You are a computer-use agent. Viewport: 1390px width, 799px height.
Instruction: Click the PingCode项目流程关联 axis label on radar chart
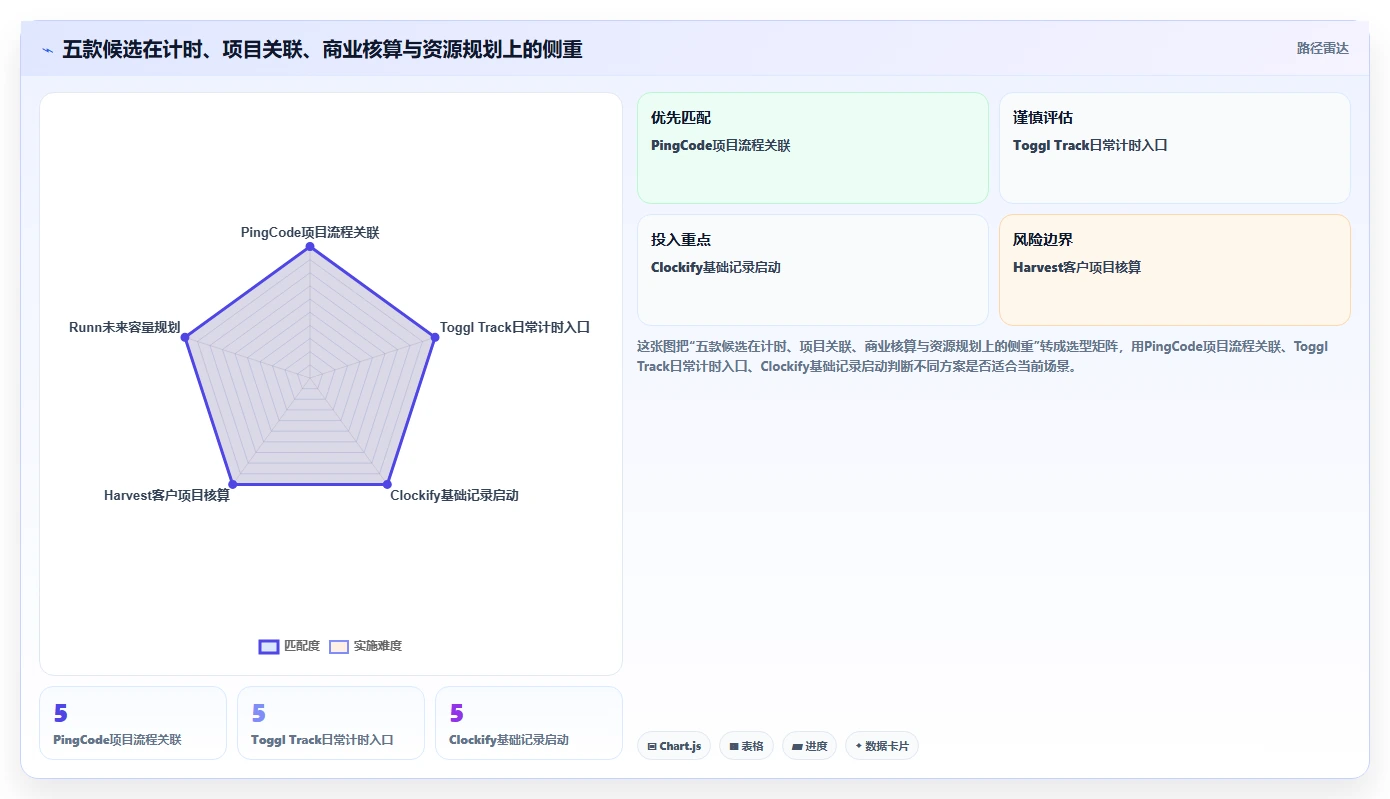[310, 232]
